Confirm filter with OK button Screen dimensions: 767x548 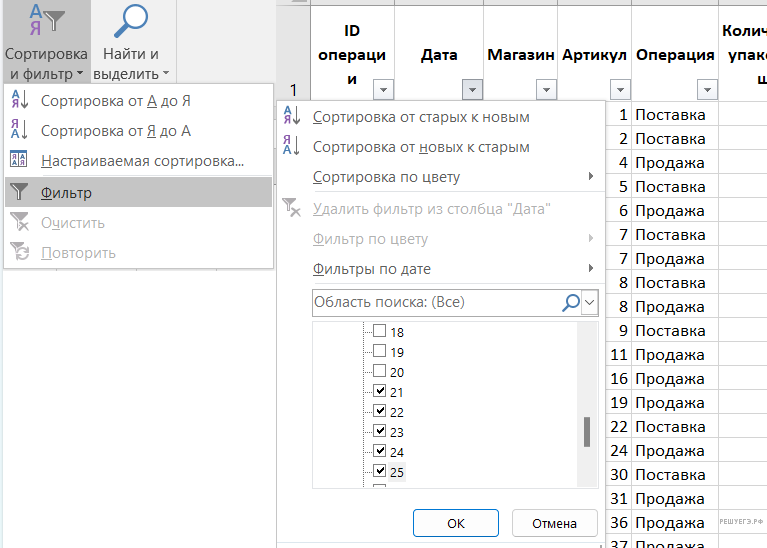pyautogui.click(x=455, y=523)
